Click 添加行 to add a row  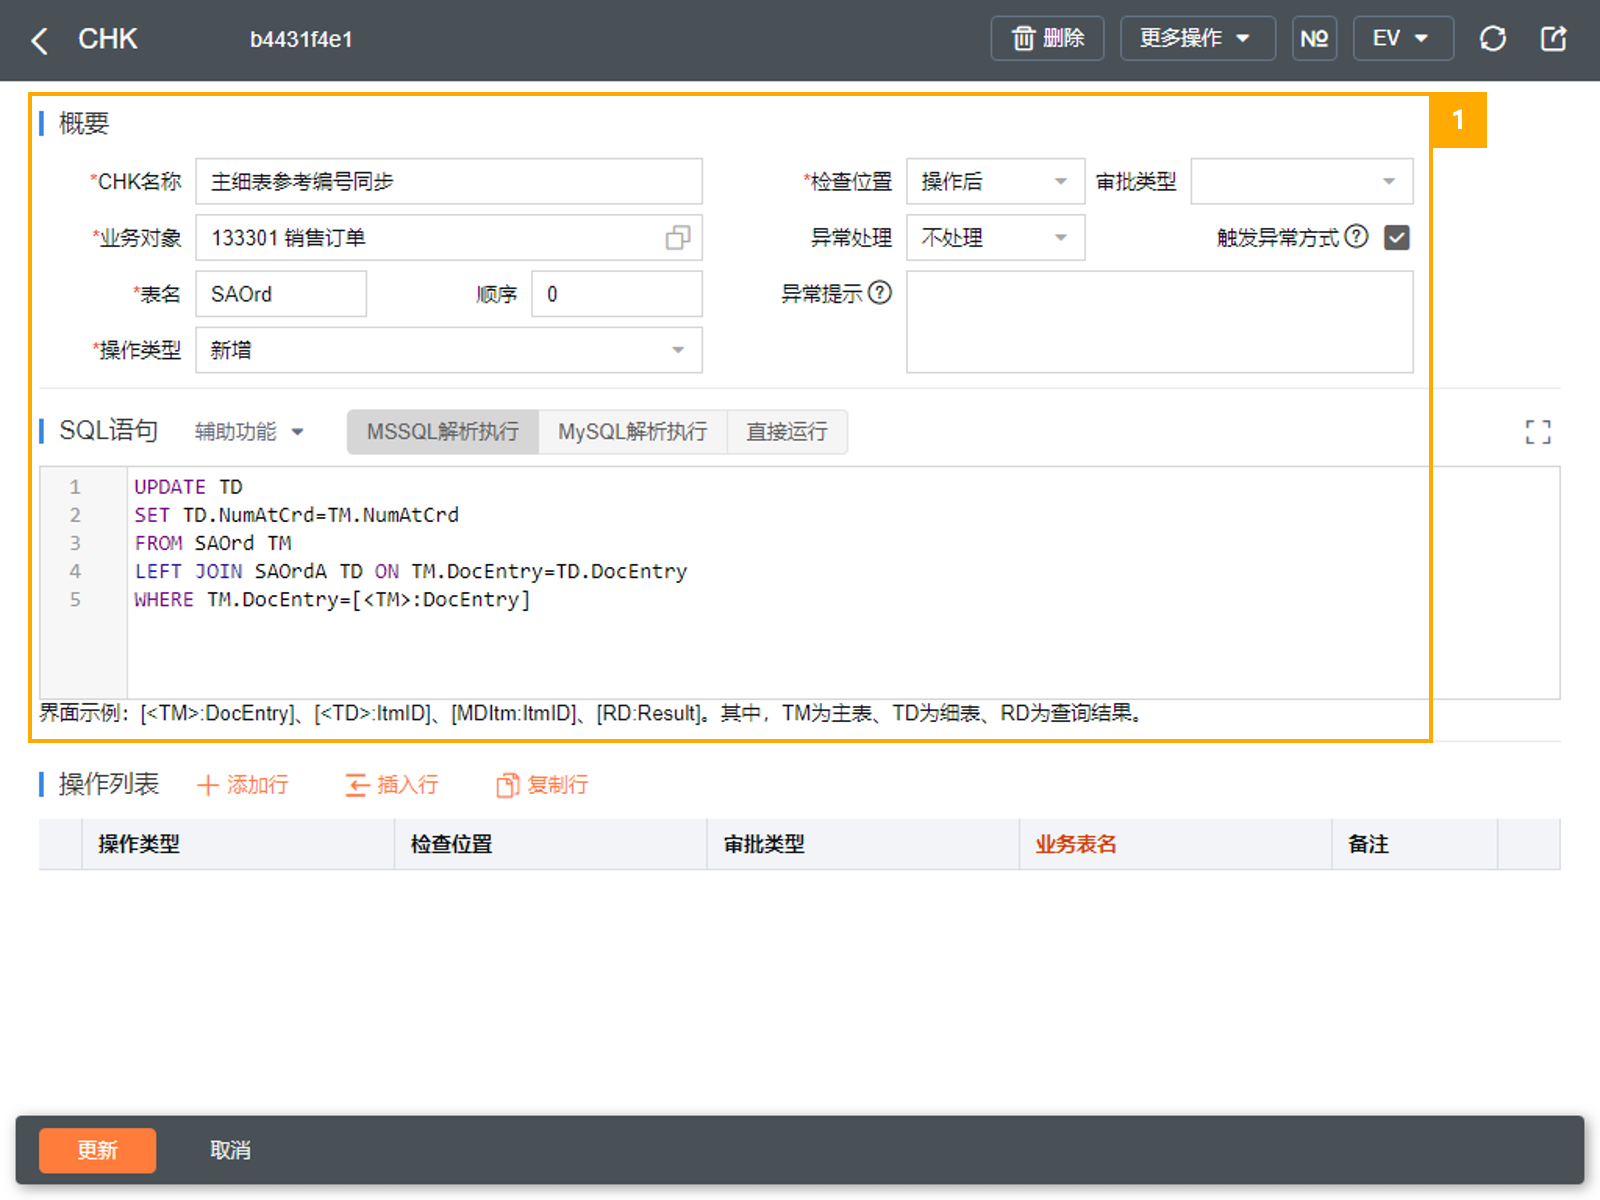click(243, 785)
